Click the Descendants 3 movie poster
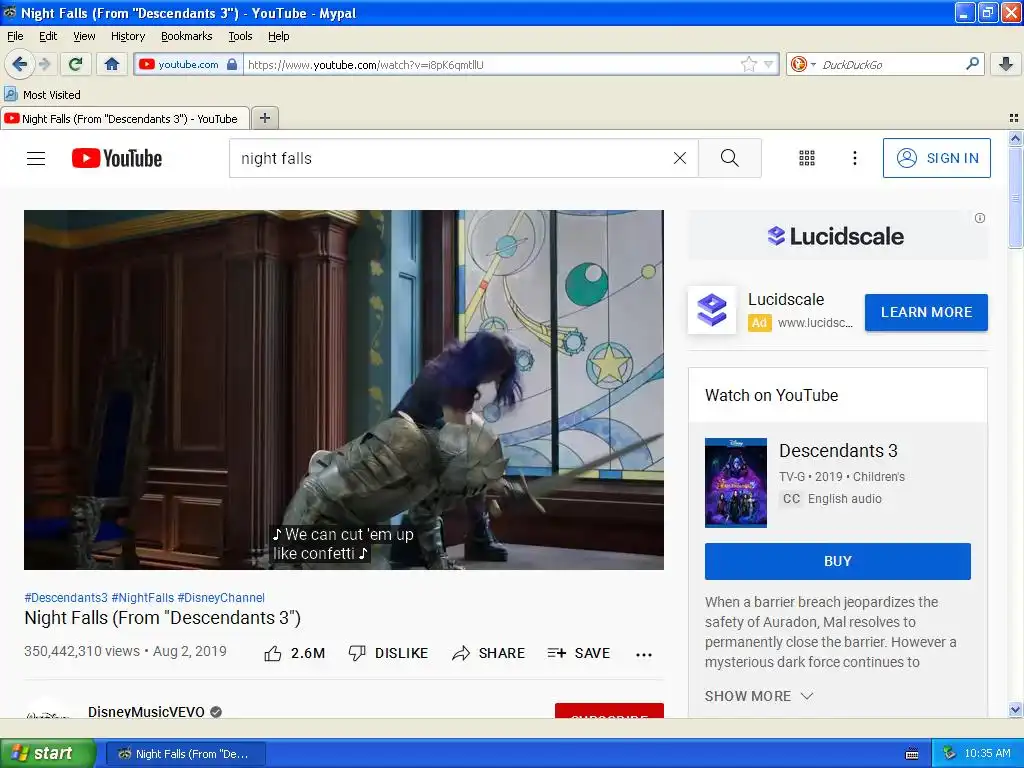The width and height of the screenshot is (1024, 768). [735, 483]
